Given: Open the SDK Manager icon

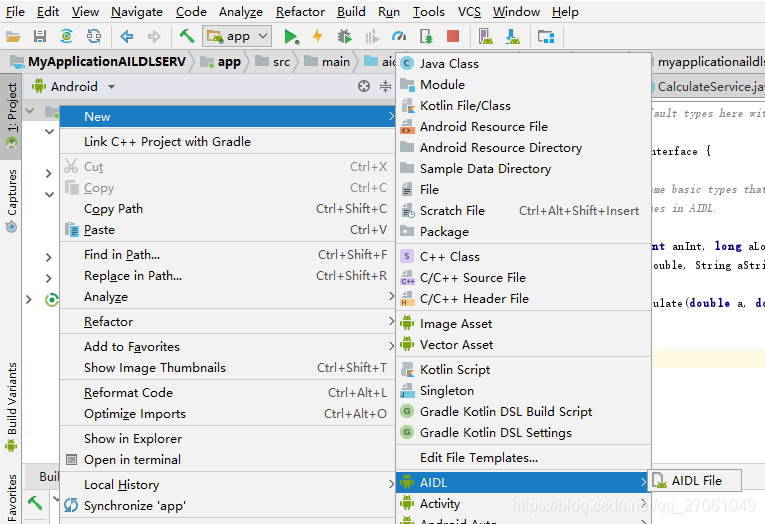Looking at the screenshot, I should point(513,37).
